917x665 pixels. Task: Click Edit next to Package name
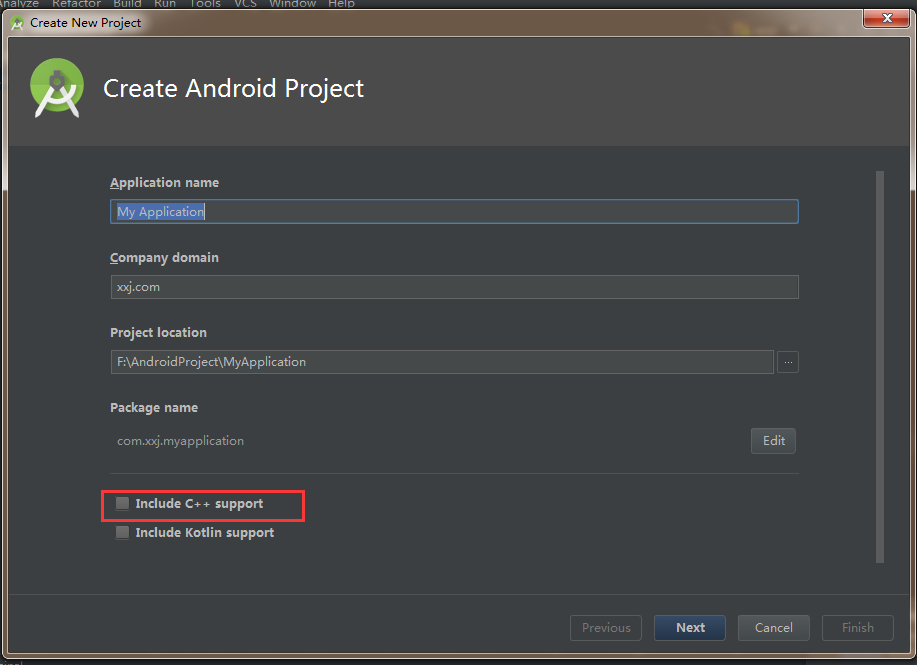[773, 441]
